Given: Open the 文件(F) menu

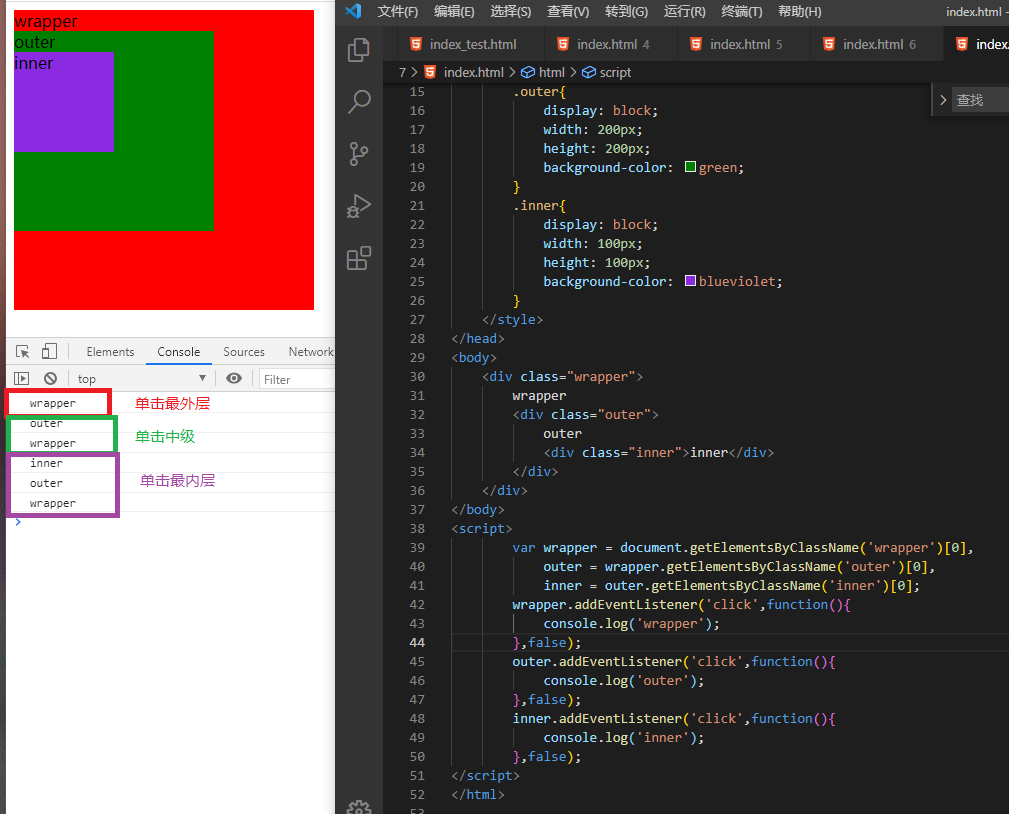Looking at the screenshot, I should click(398, 12).
